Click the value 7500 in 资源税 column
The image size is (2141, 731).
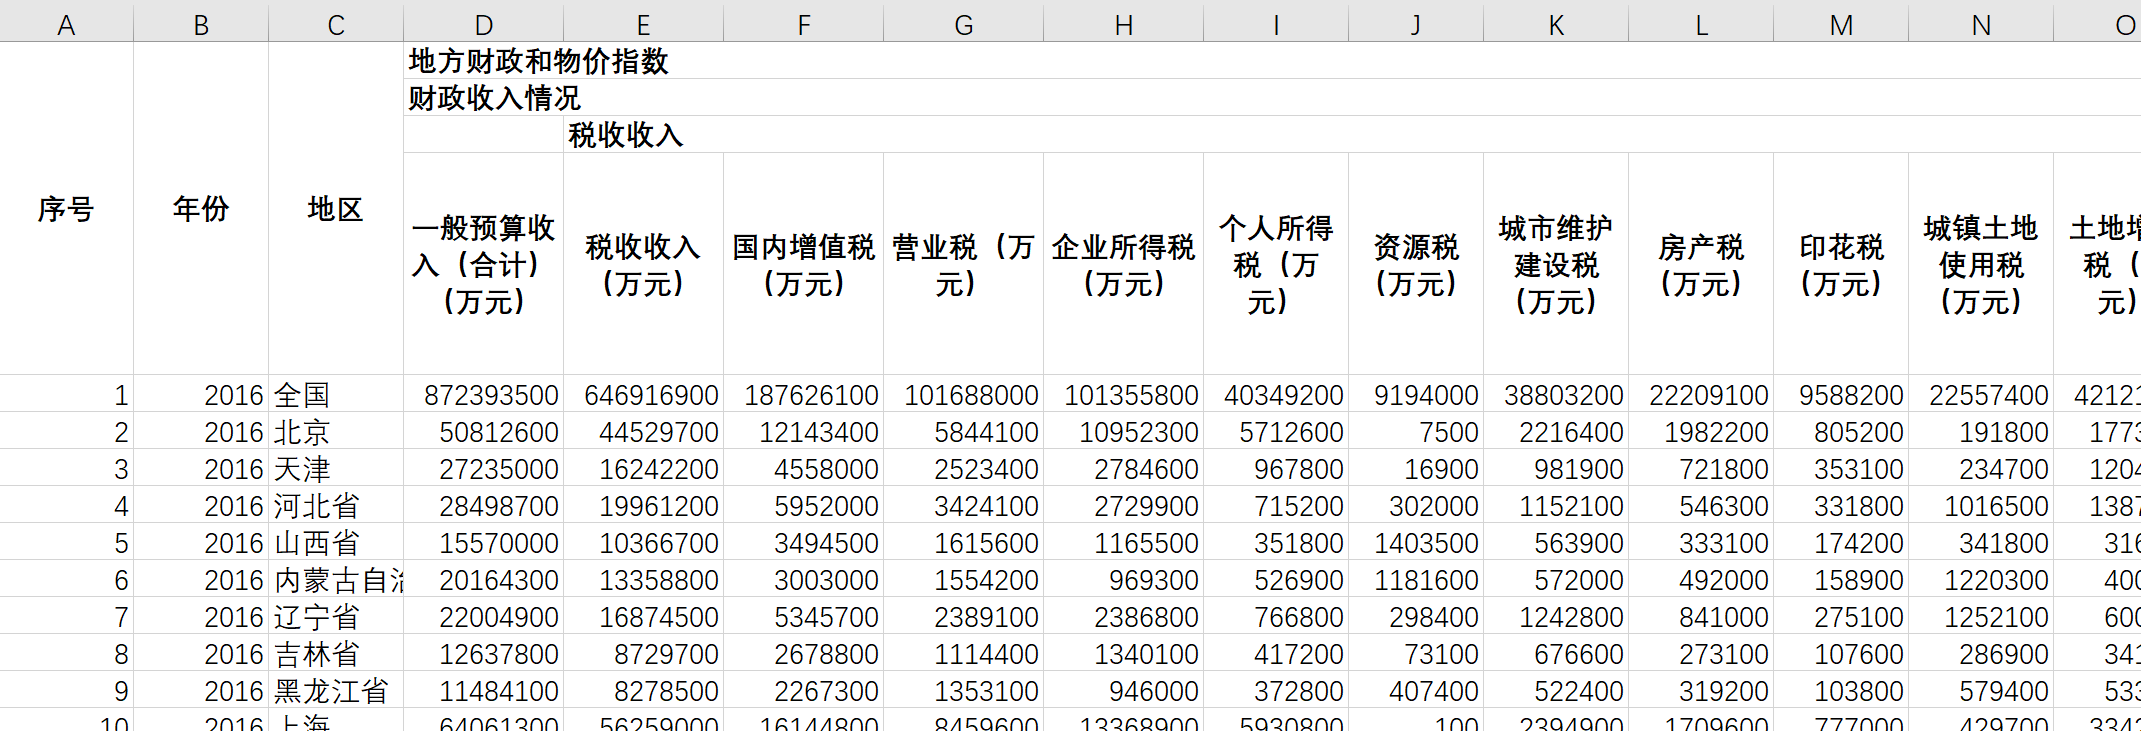coord(1449,433)
